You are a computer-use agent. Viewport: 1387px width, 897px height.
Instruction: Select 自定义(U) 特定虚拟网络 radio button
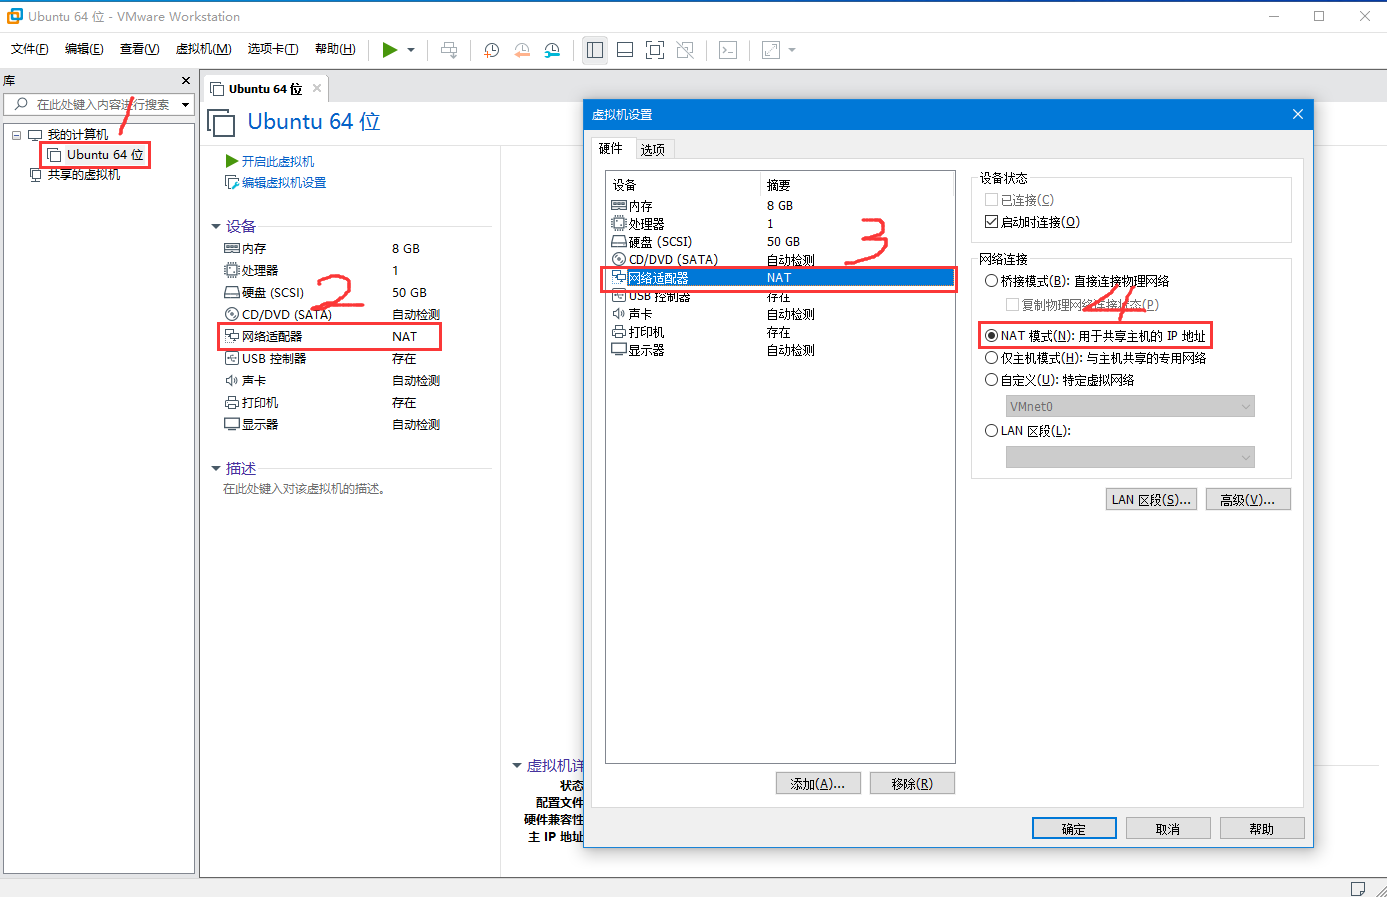coord(992,380)
